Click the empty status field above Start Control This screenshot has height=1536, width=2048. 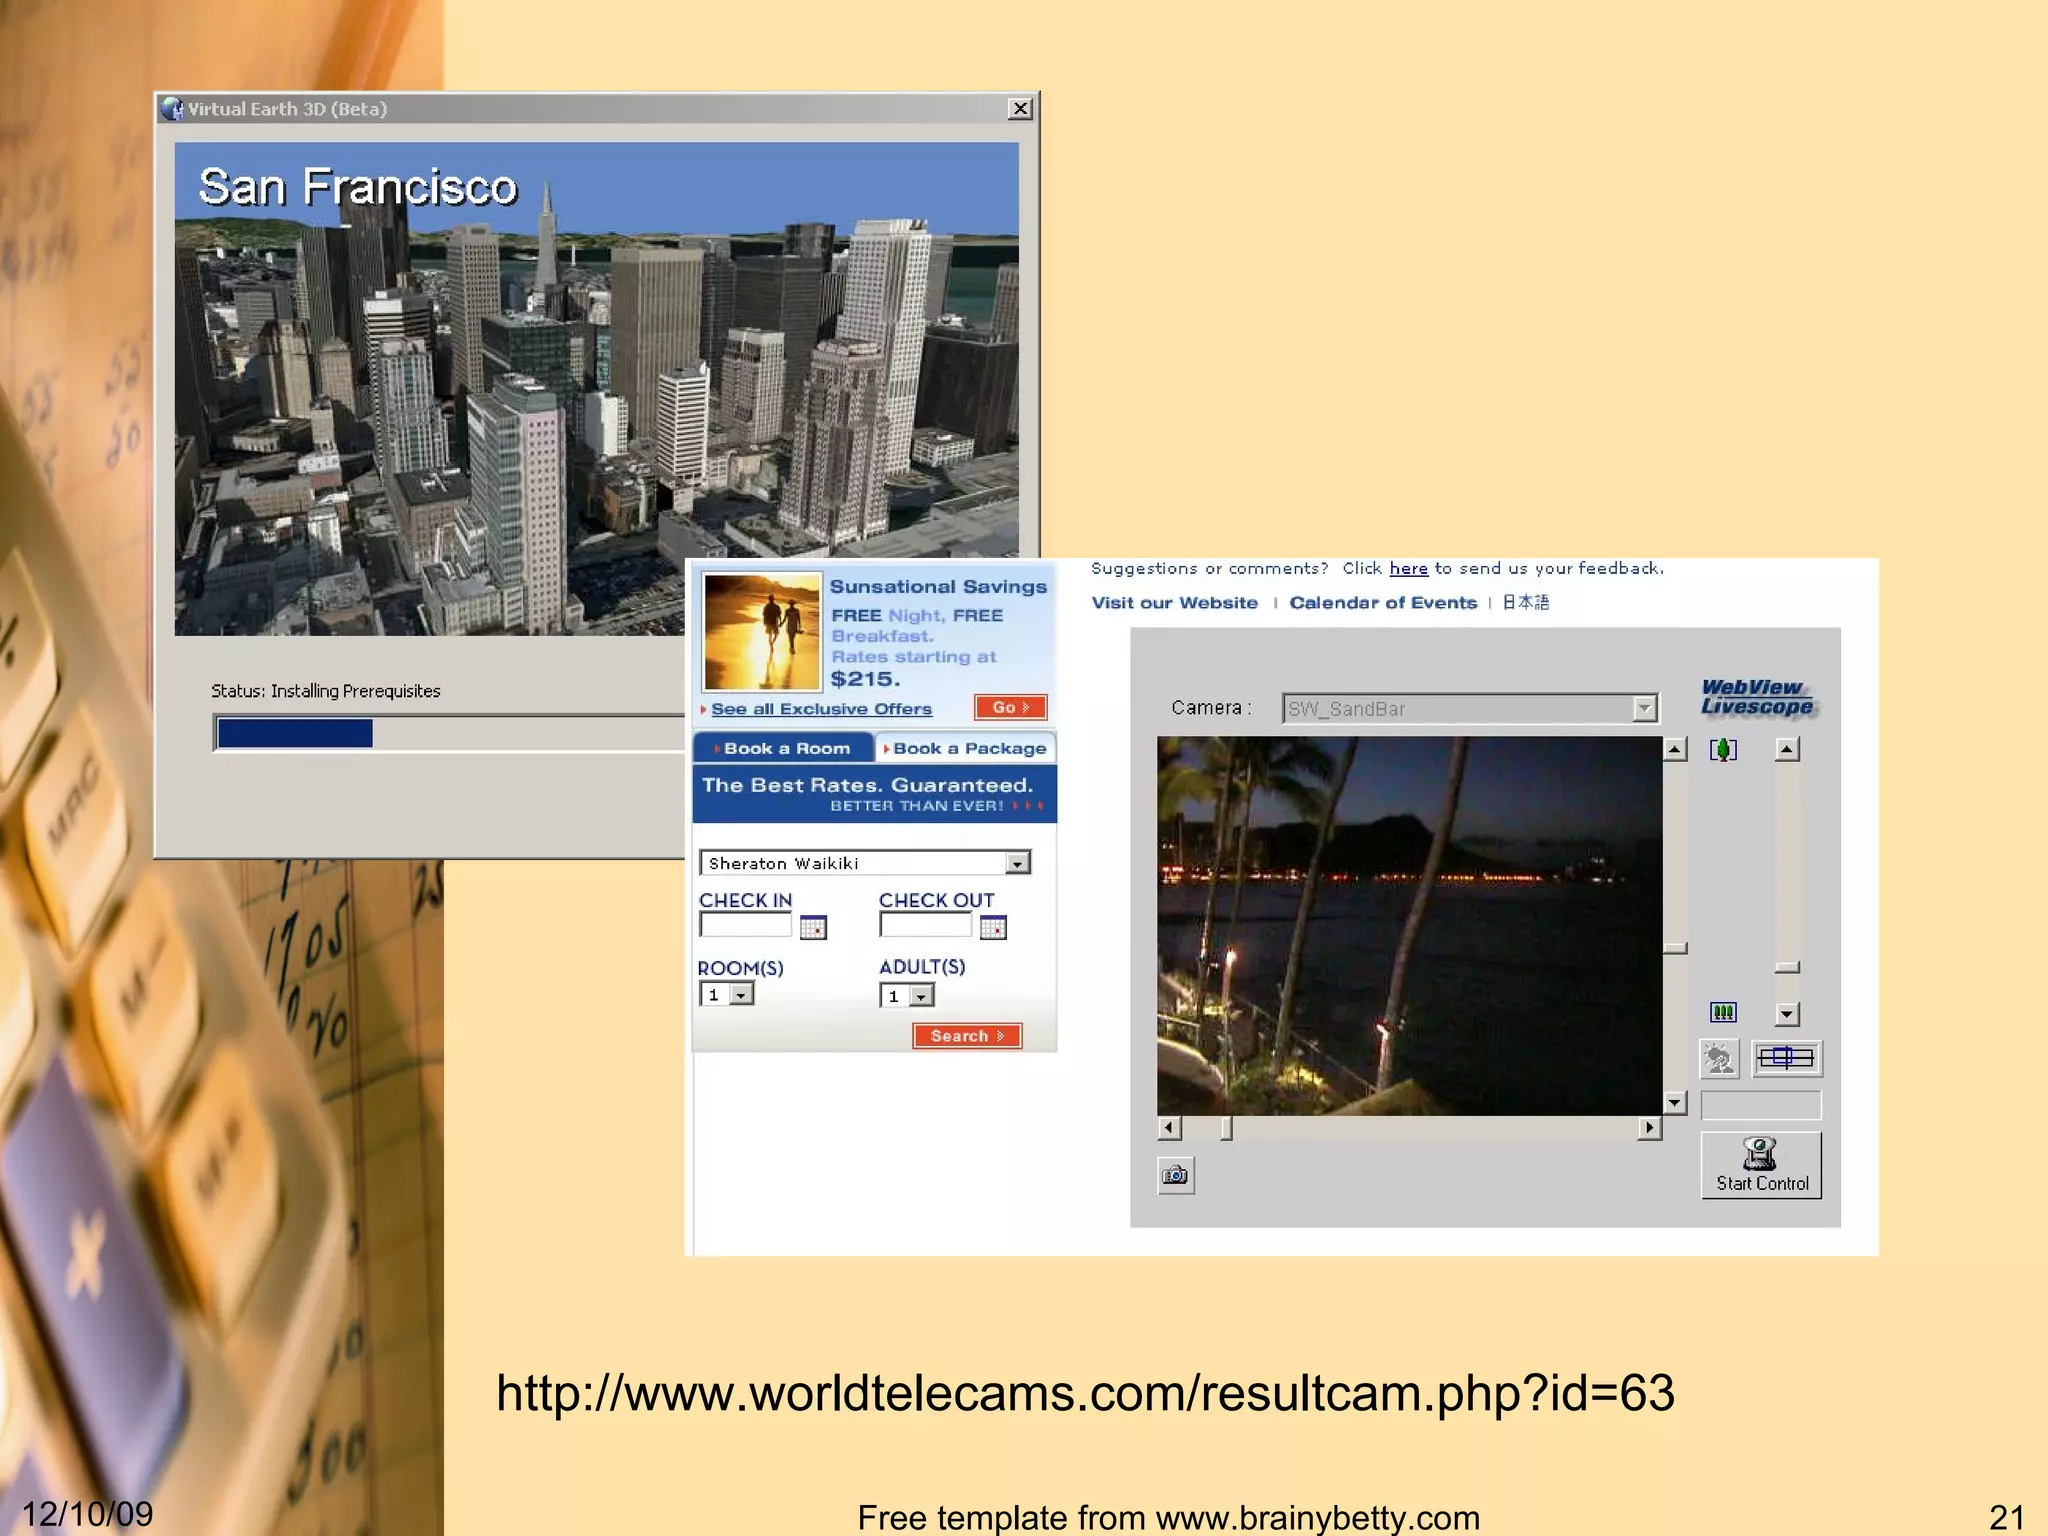point(1761,1105)
